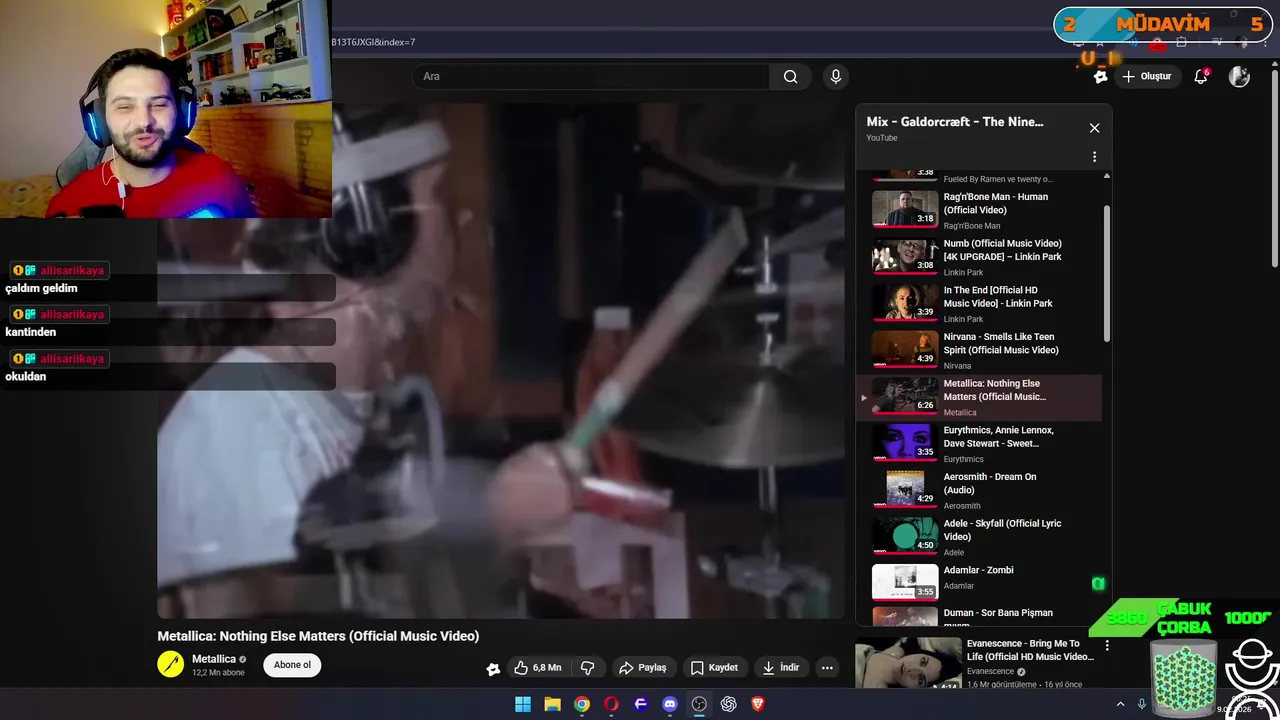
Task: Click the Mix - Galdorcræft playlist title
Action: tap(955, 122)
